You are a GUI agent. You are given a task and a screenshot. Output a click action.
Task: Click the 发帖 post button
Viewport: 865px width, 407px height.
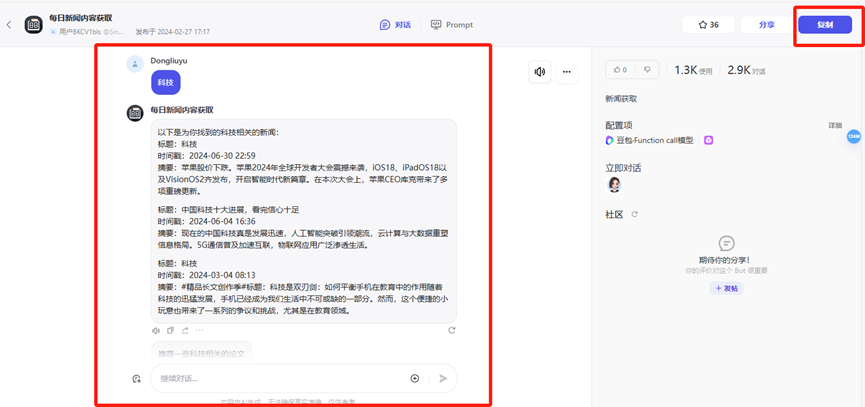(x=727, y=288)
